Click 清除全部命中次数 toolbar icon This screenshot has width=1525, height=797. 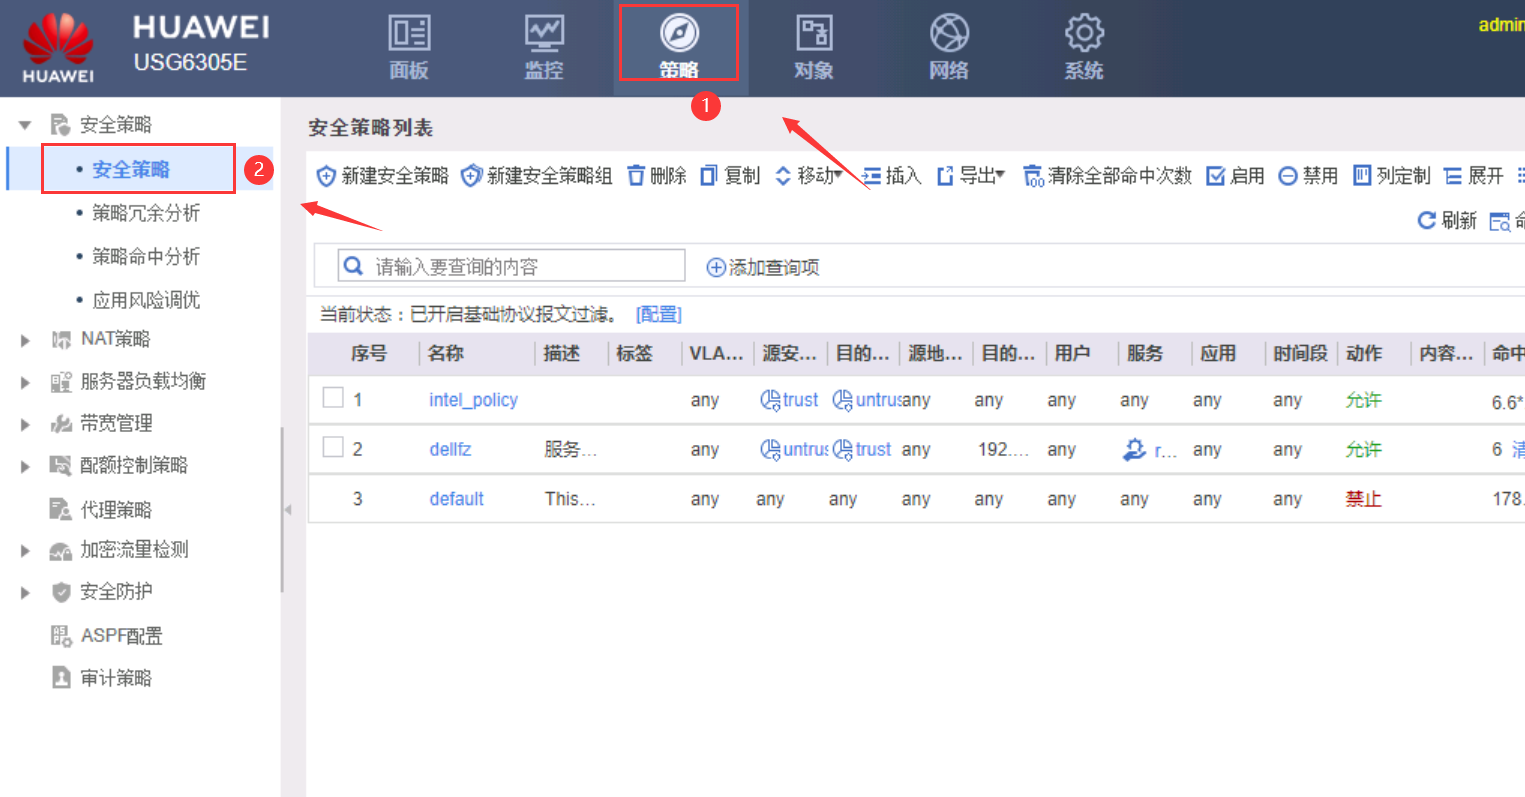point(1033,177)
